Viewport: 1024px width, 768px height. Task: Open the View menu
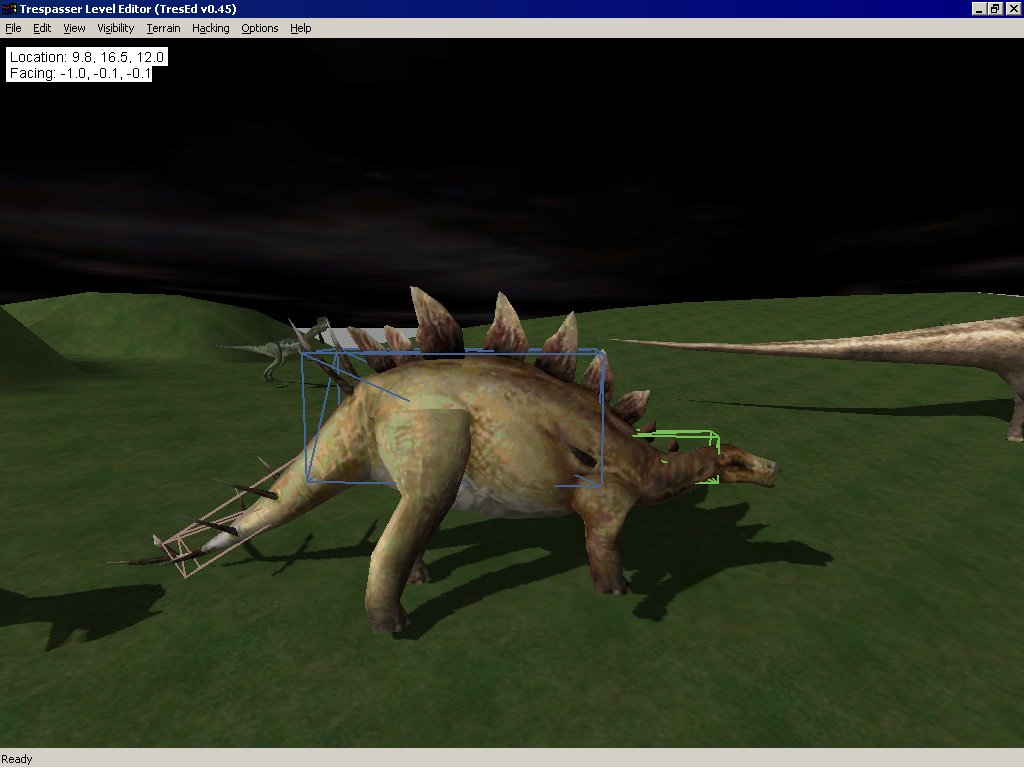(74, 28)
